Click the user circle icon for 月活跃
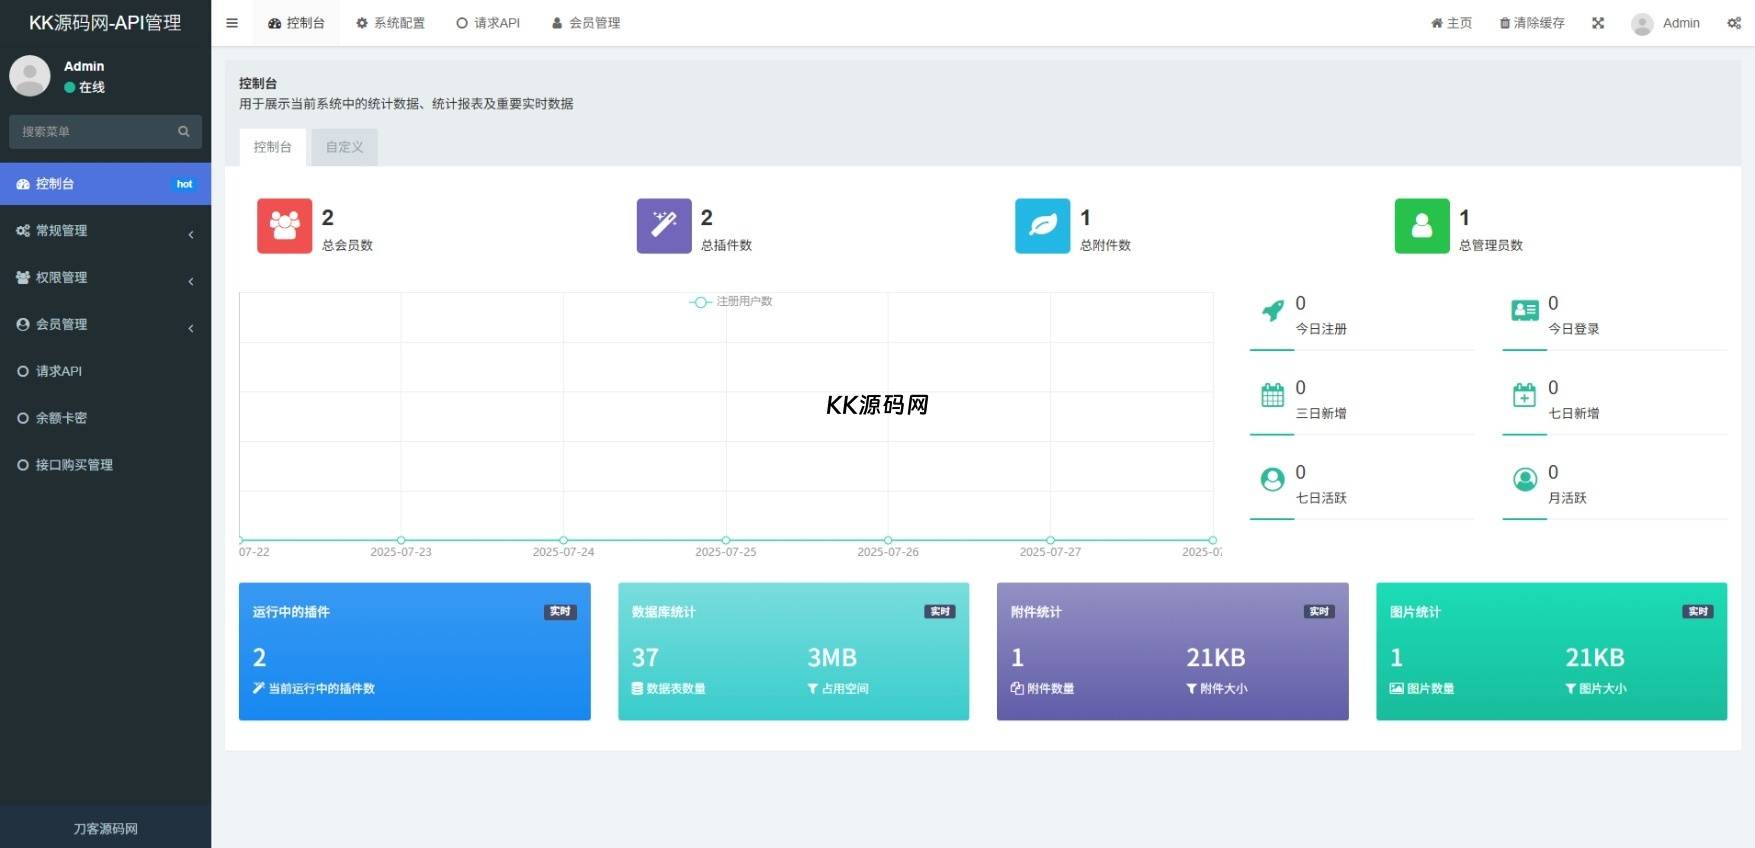 (x=1525, y=480)
